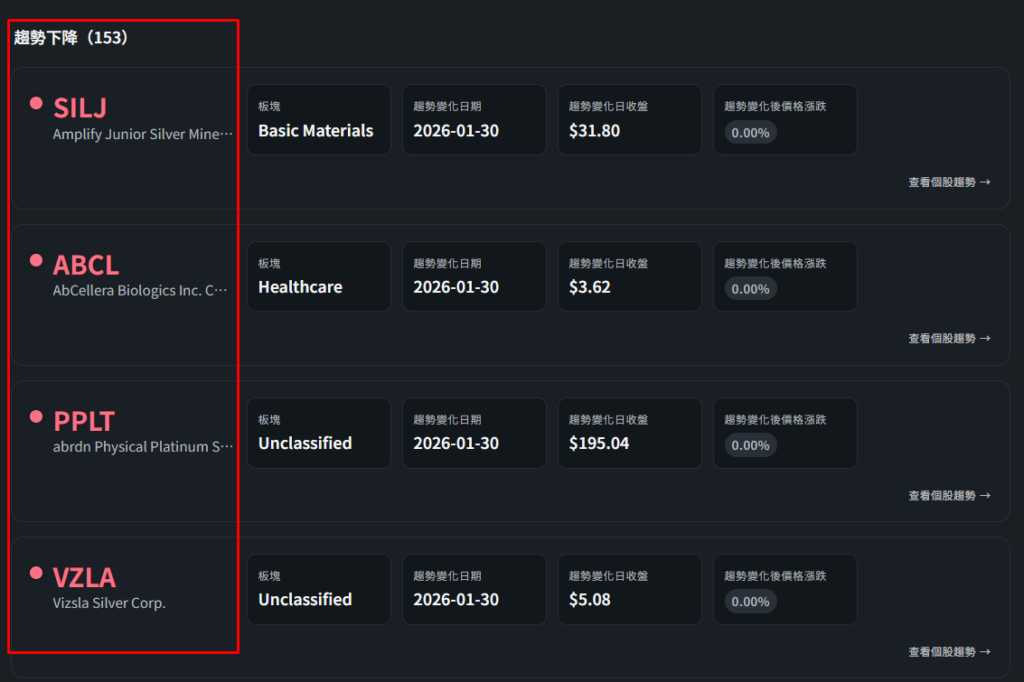This screenshot has width=1024, height=682.
Task: View individual stock trend for PPLT
Action: click(949, 495)
